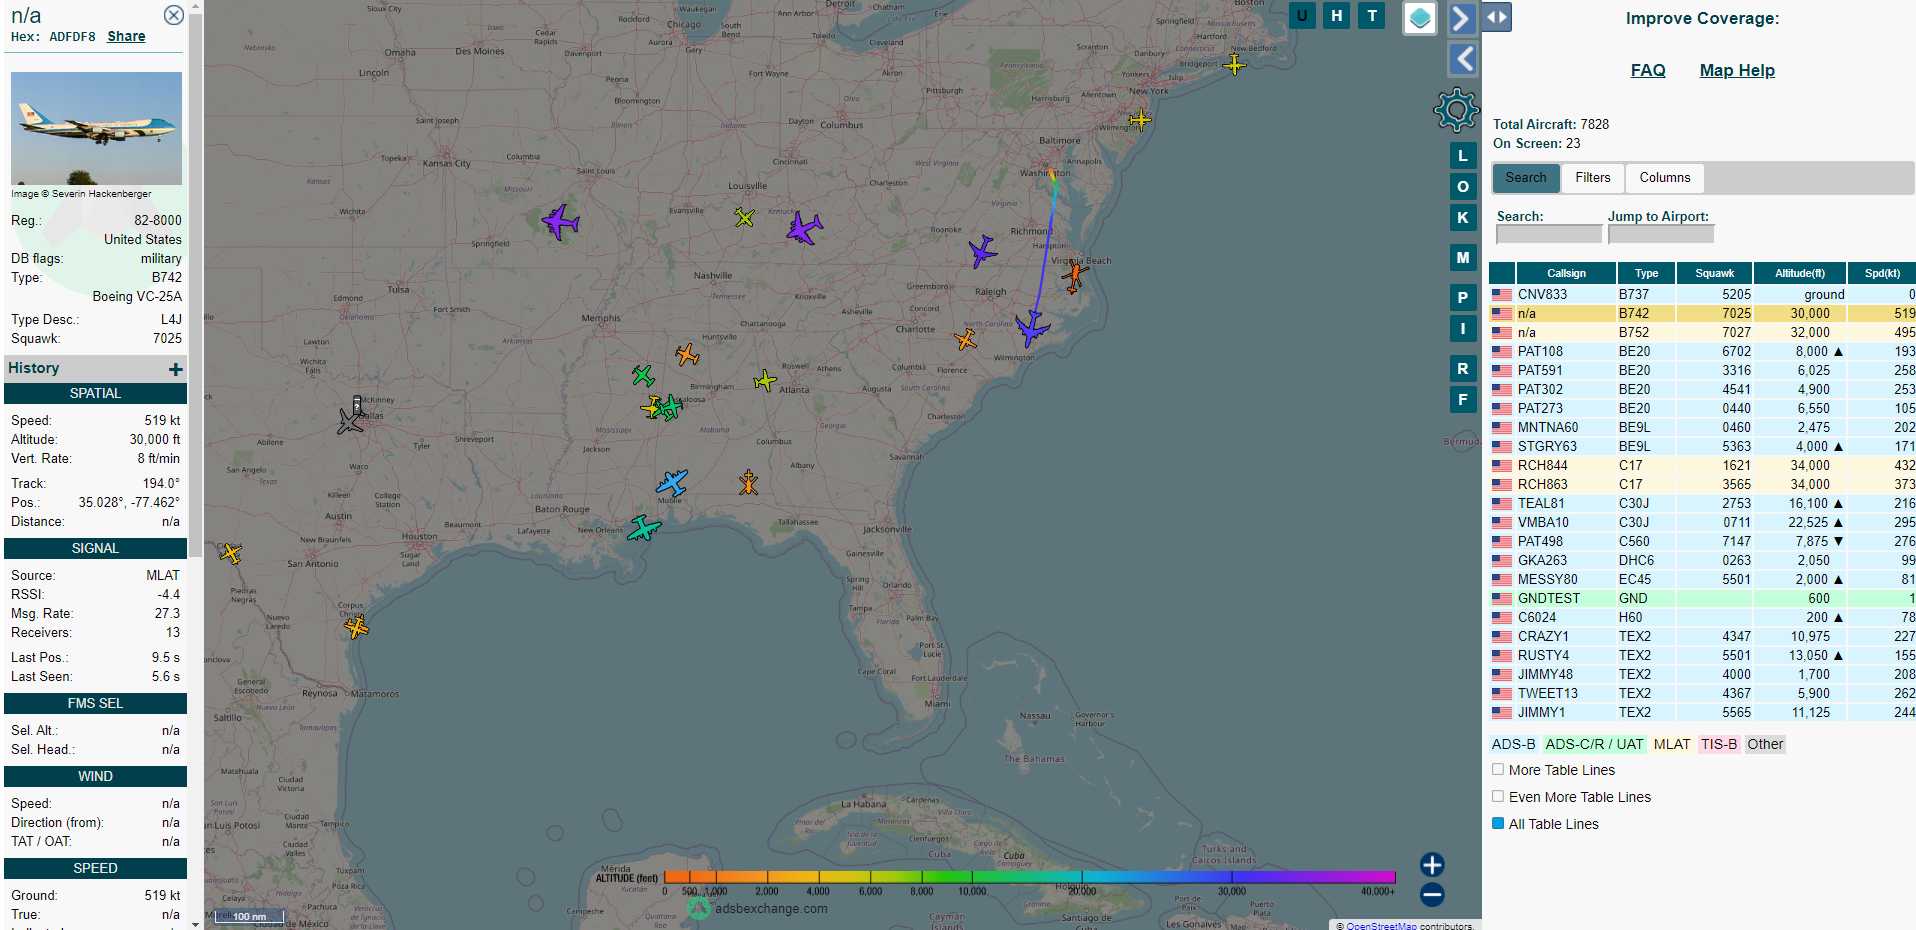Click the left arrow sidebar button
The image size is (1916, 930).
[1463, 59]
